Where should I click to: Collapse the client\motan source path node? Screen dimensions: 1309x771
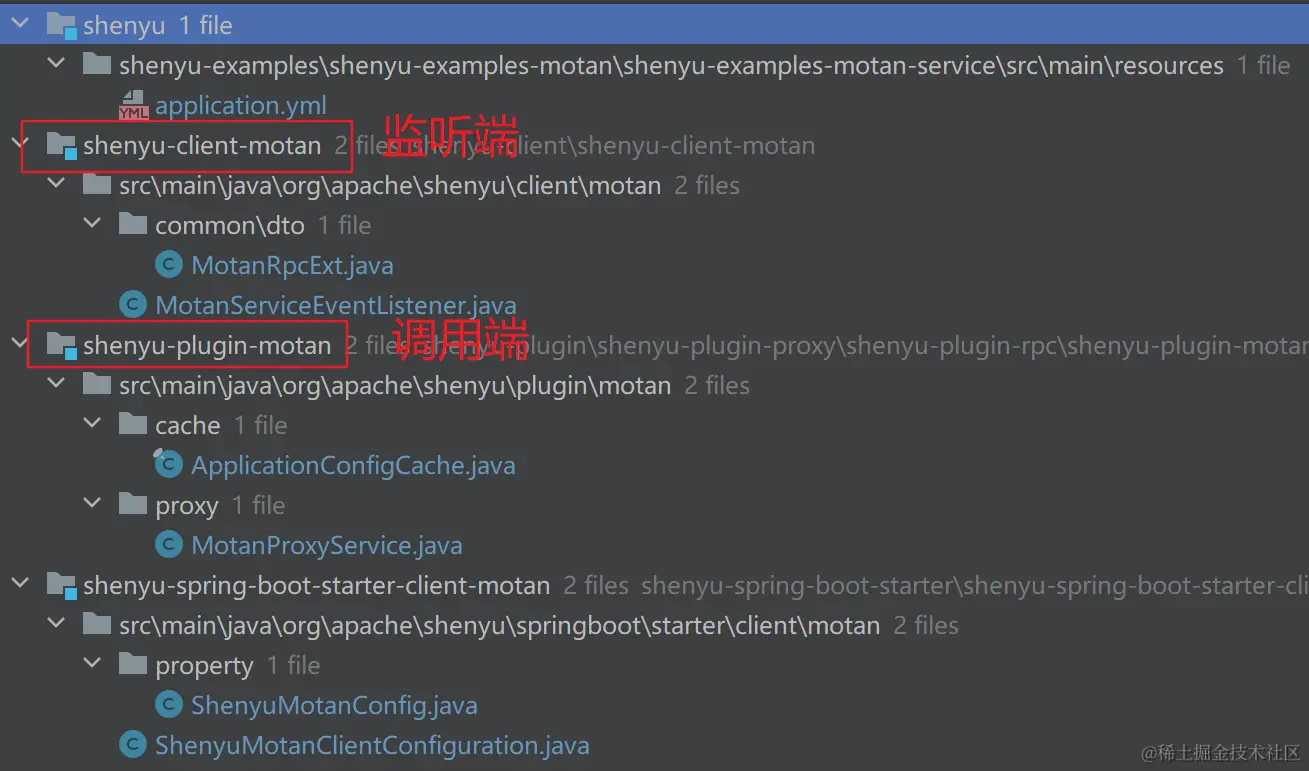pos(57,184)
